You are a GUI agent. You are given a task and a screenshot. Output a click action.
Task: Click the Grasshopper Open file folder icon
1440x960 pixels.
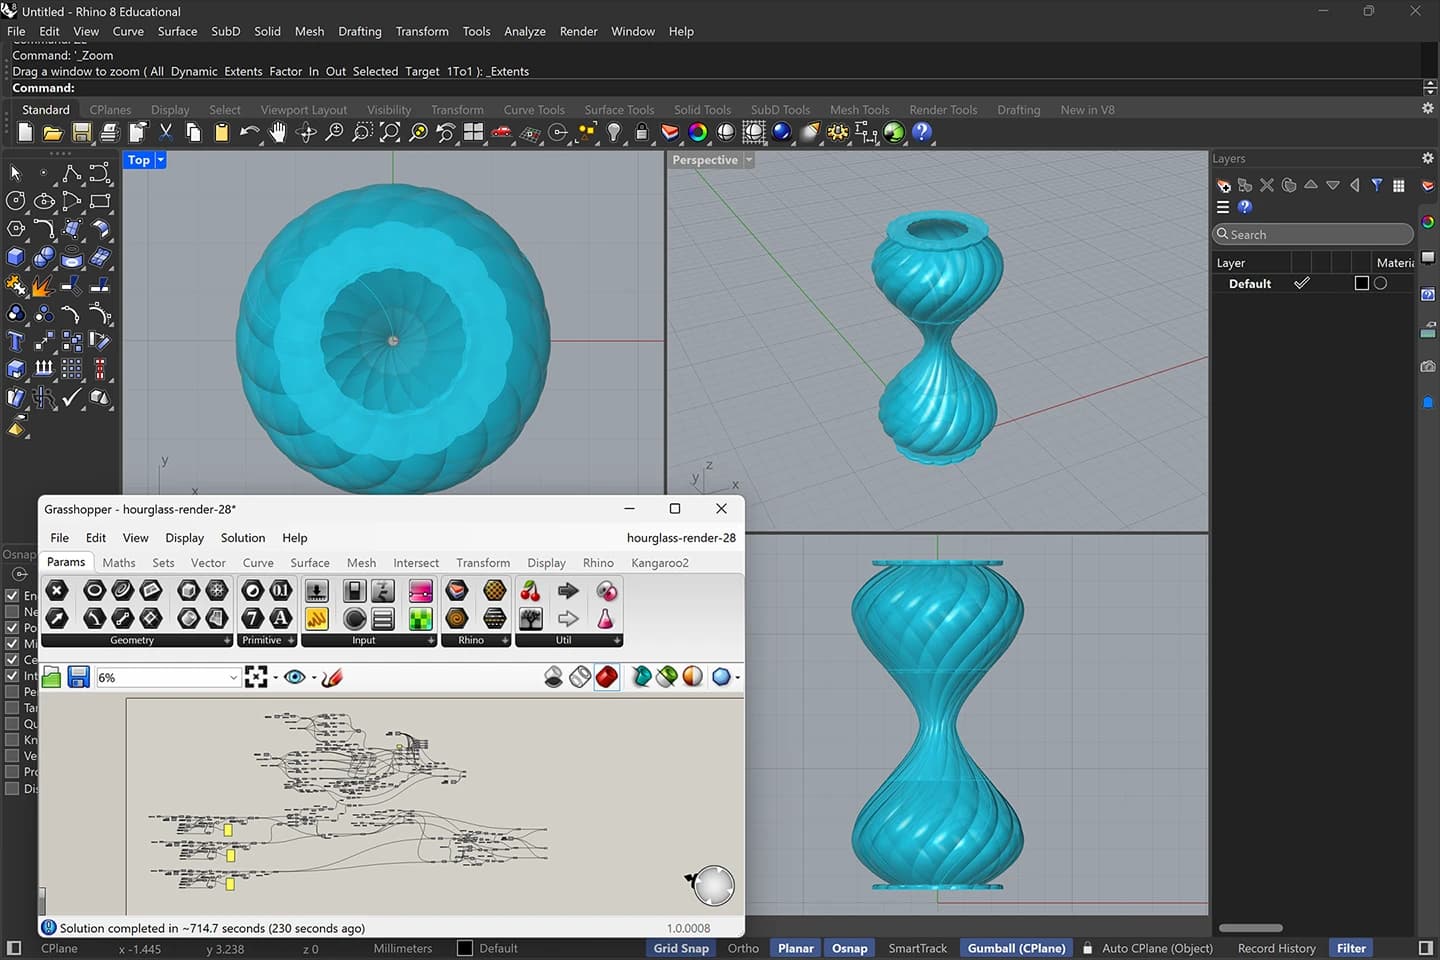pos(52,677)
